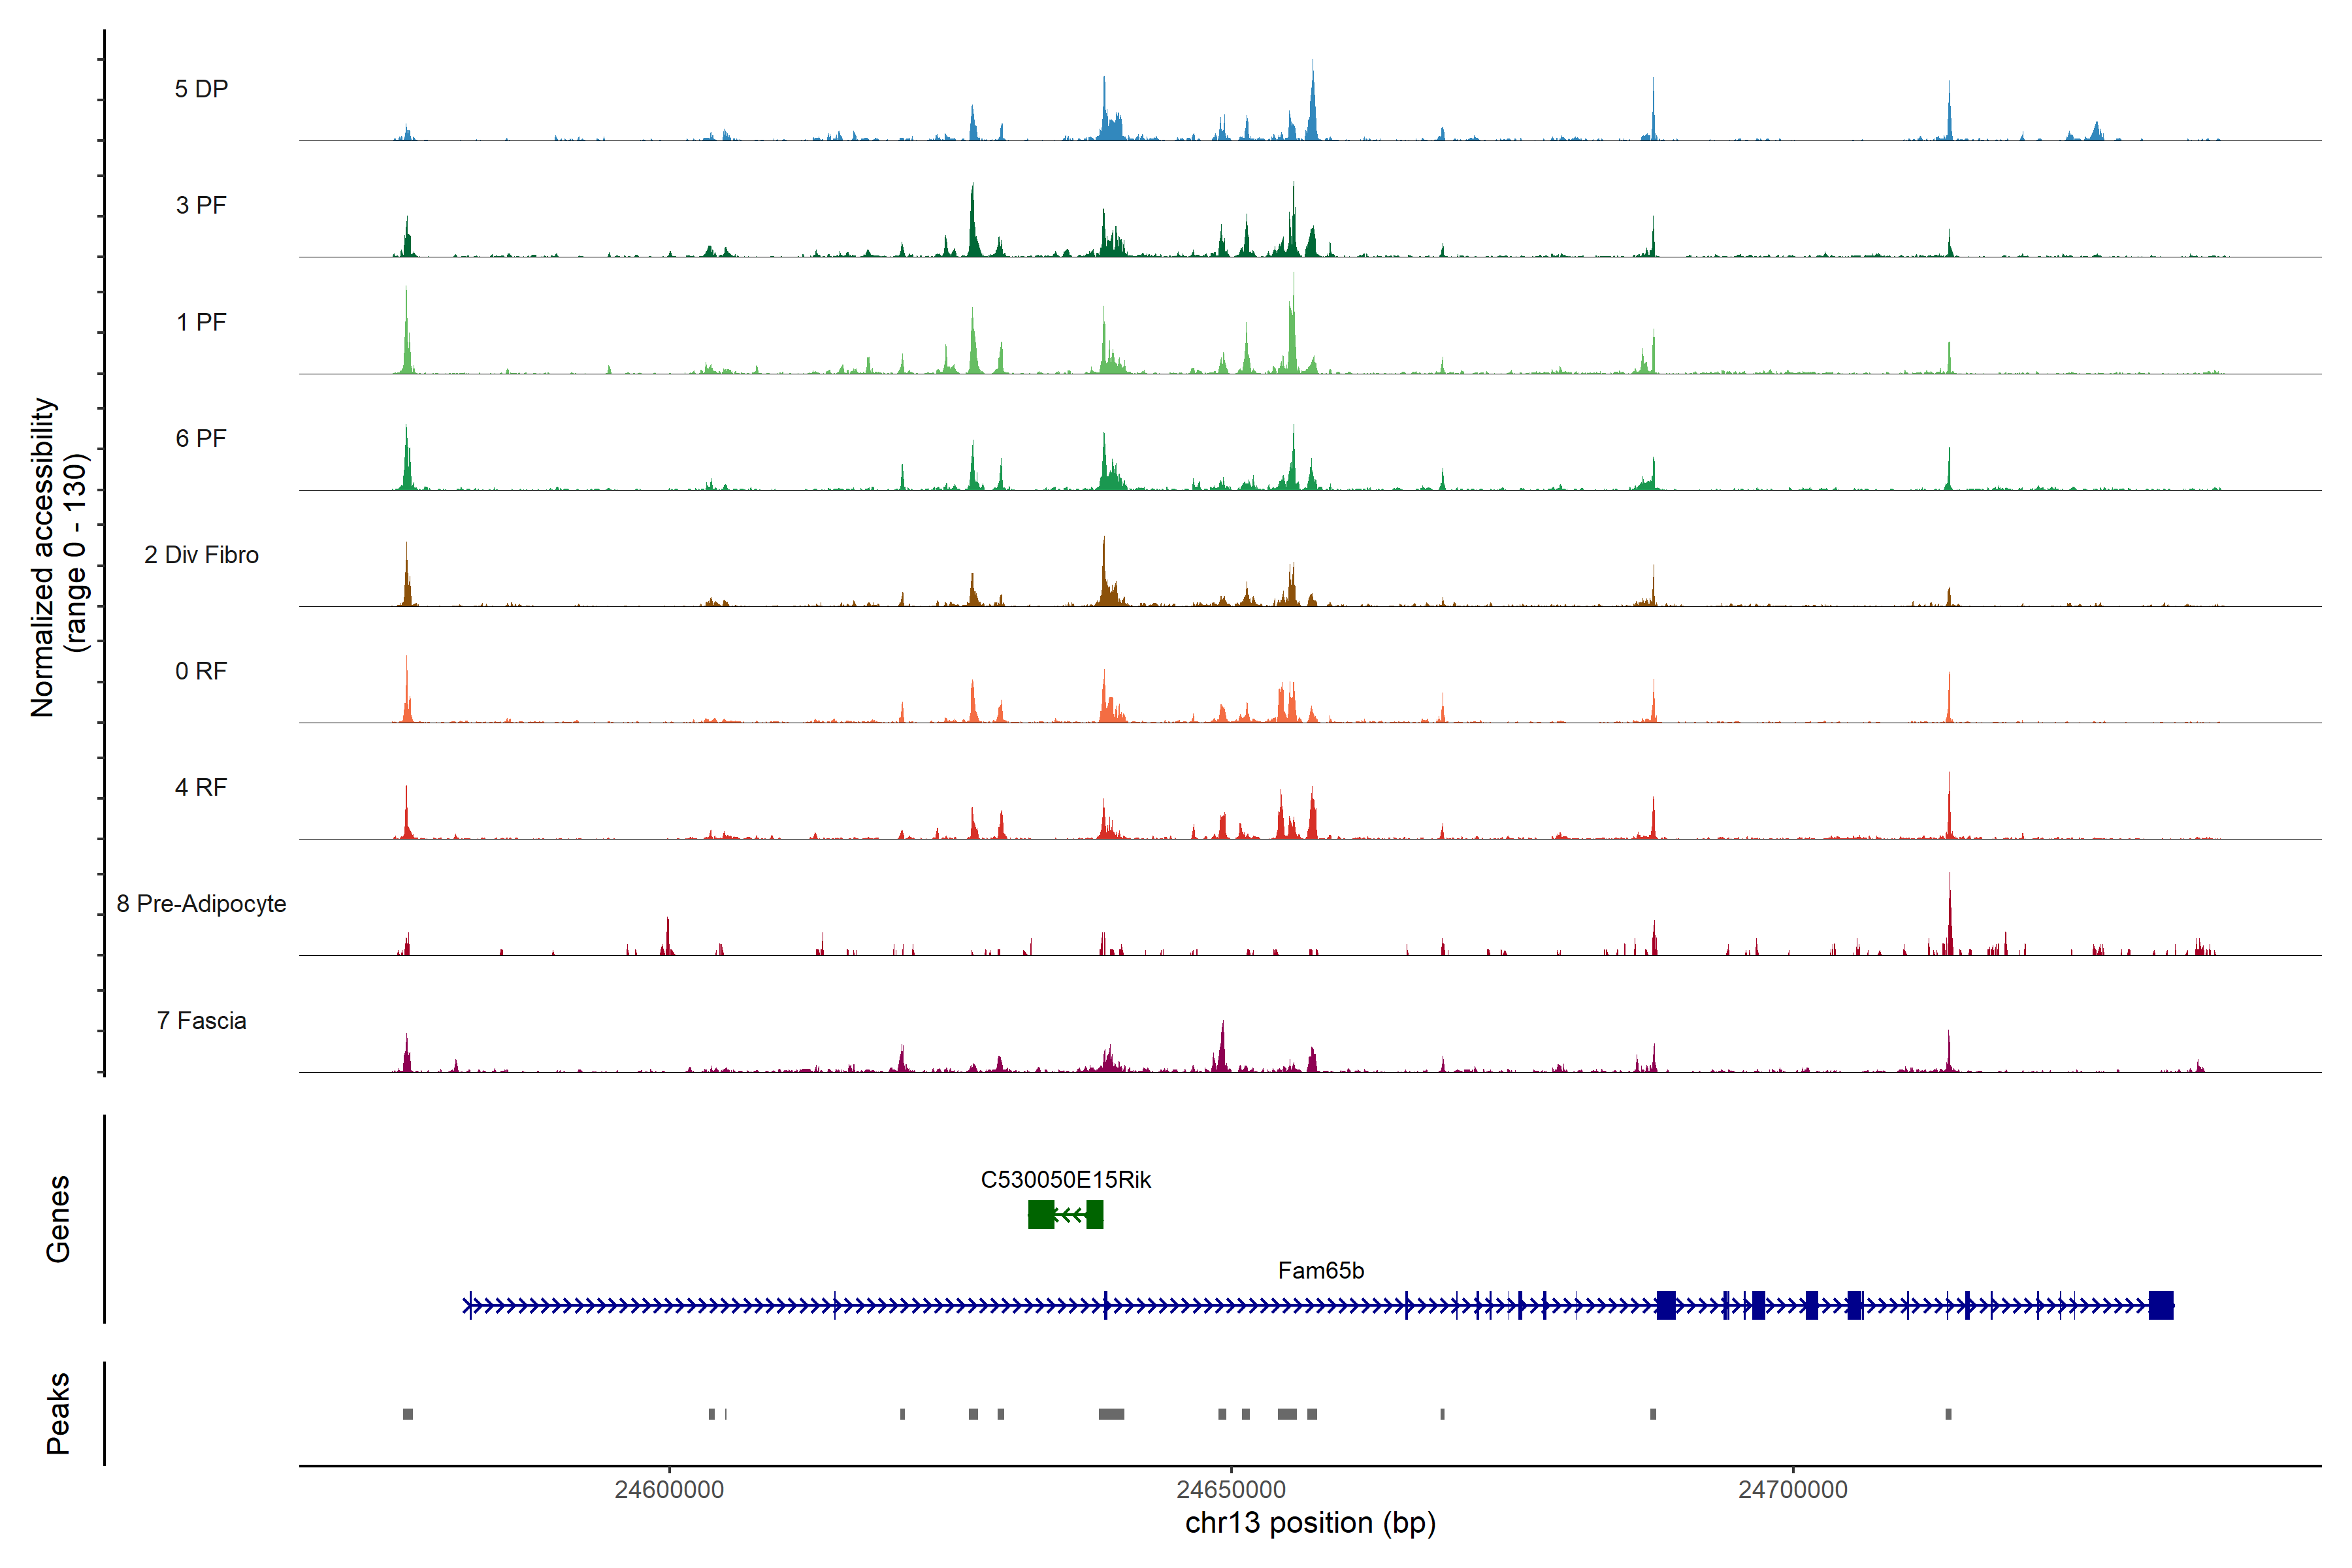Image resolution: width=2352 pixels, height=1568 pixels.
Task: Click the chr13 position axis title
Action: (1310, 1523)
